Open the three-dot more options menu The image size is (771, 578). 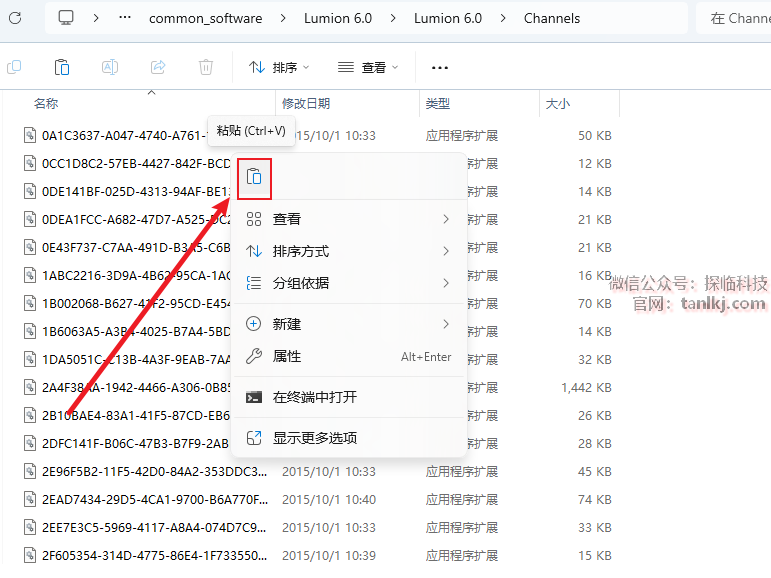click(x=440, y=67)
